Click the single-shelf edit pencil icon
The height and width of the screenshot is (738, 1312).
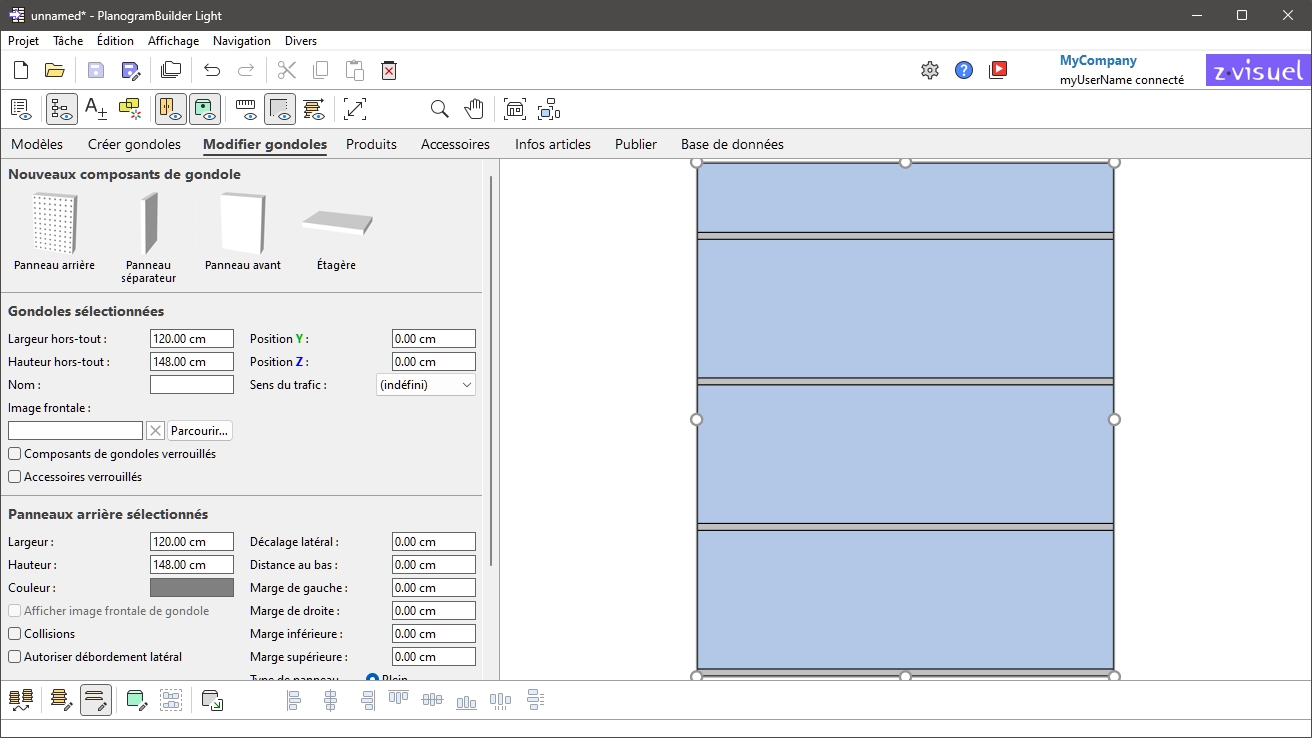click(96, 700)
